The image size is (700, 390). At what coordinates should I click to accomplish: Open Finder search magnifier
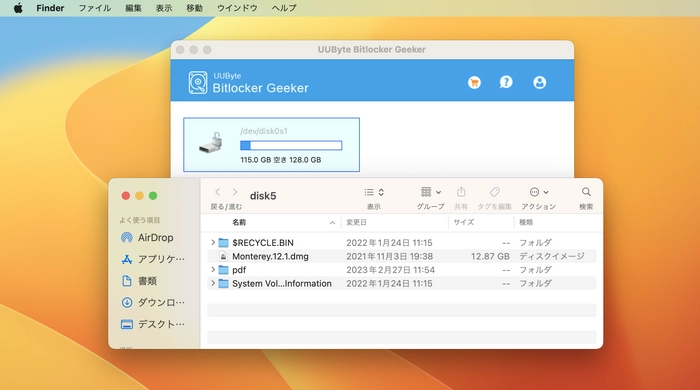586,192
